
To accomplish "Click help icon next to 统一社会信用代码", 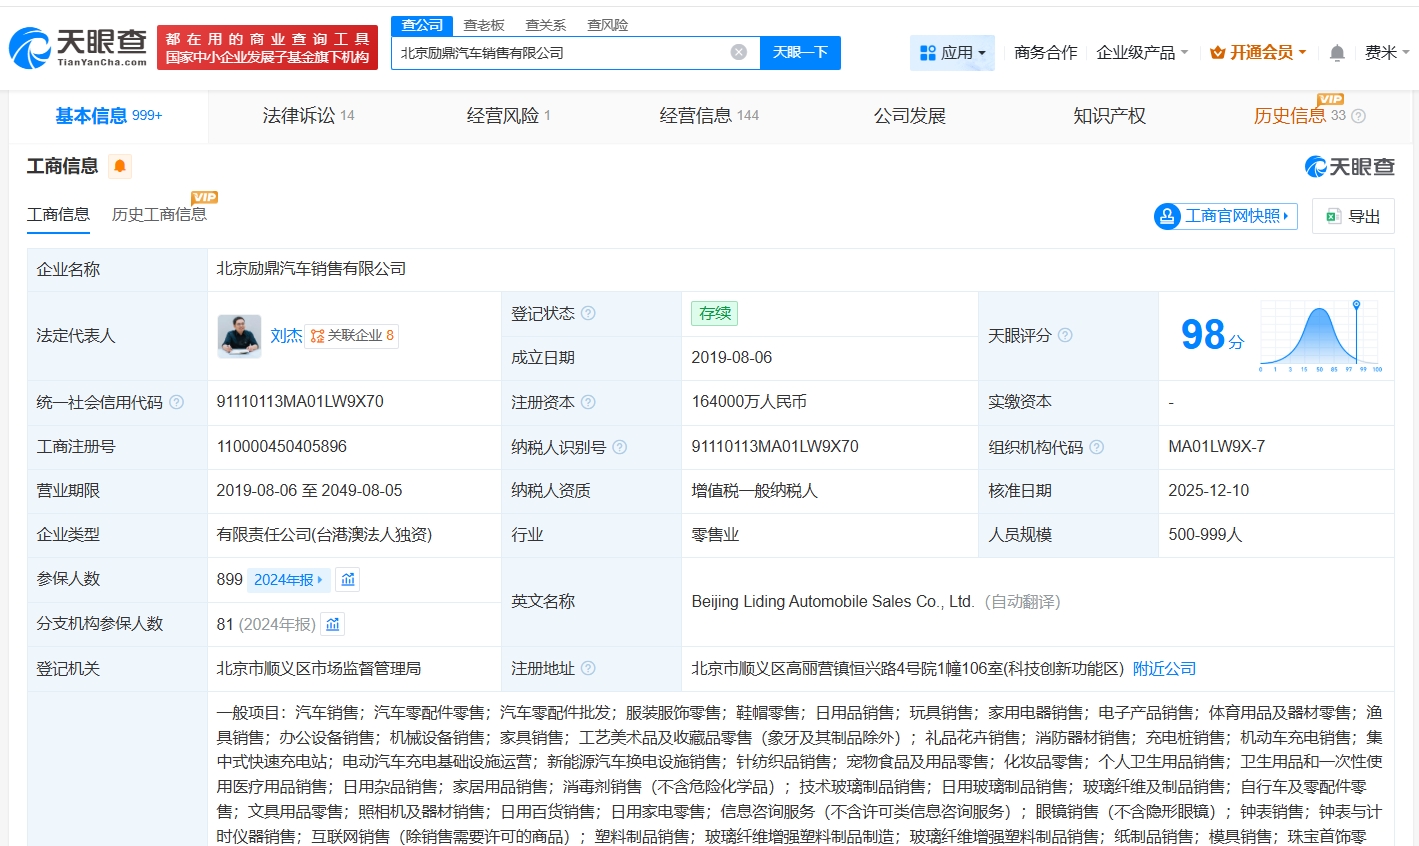I will point(177,402).
